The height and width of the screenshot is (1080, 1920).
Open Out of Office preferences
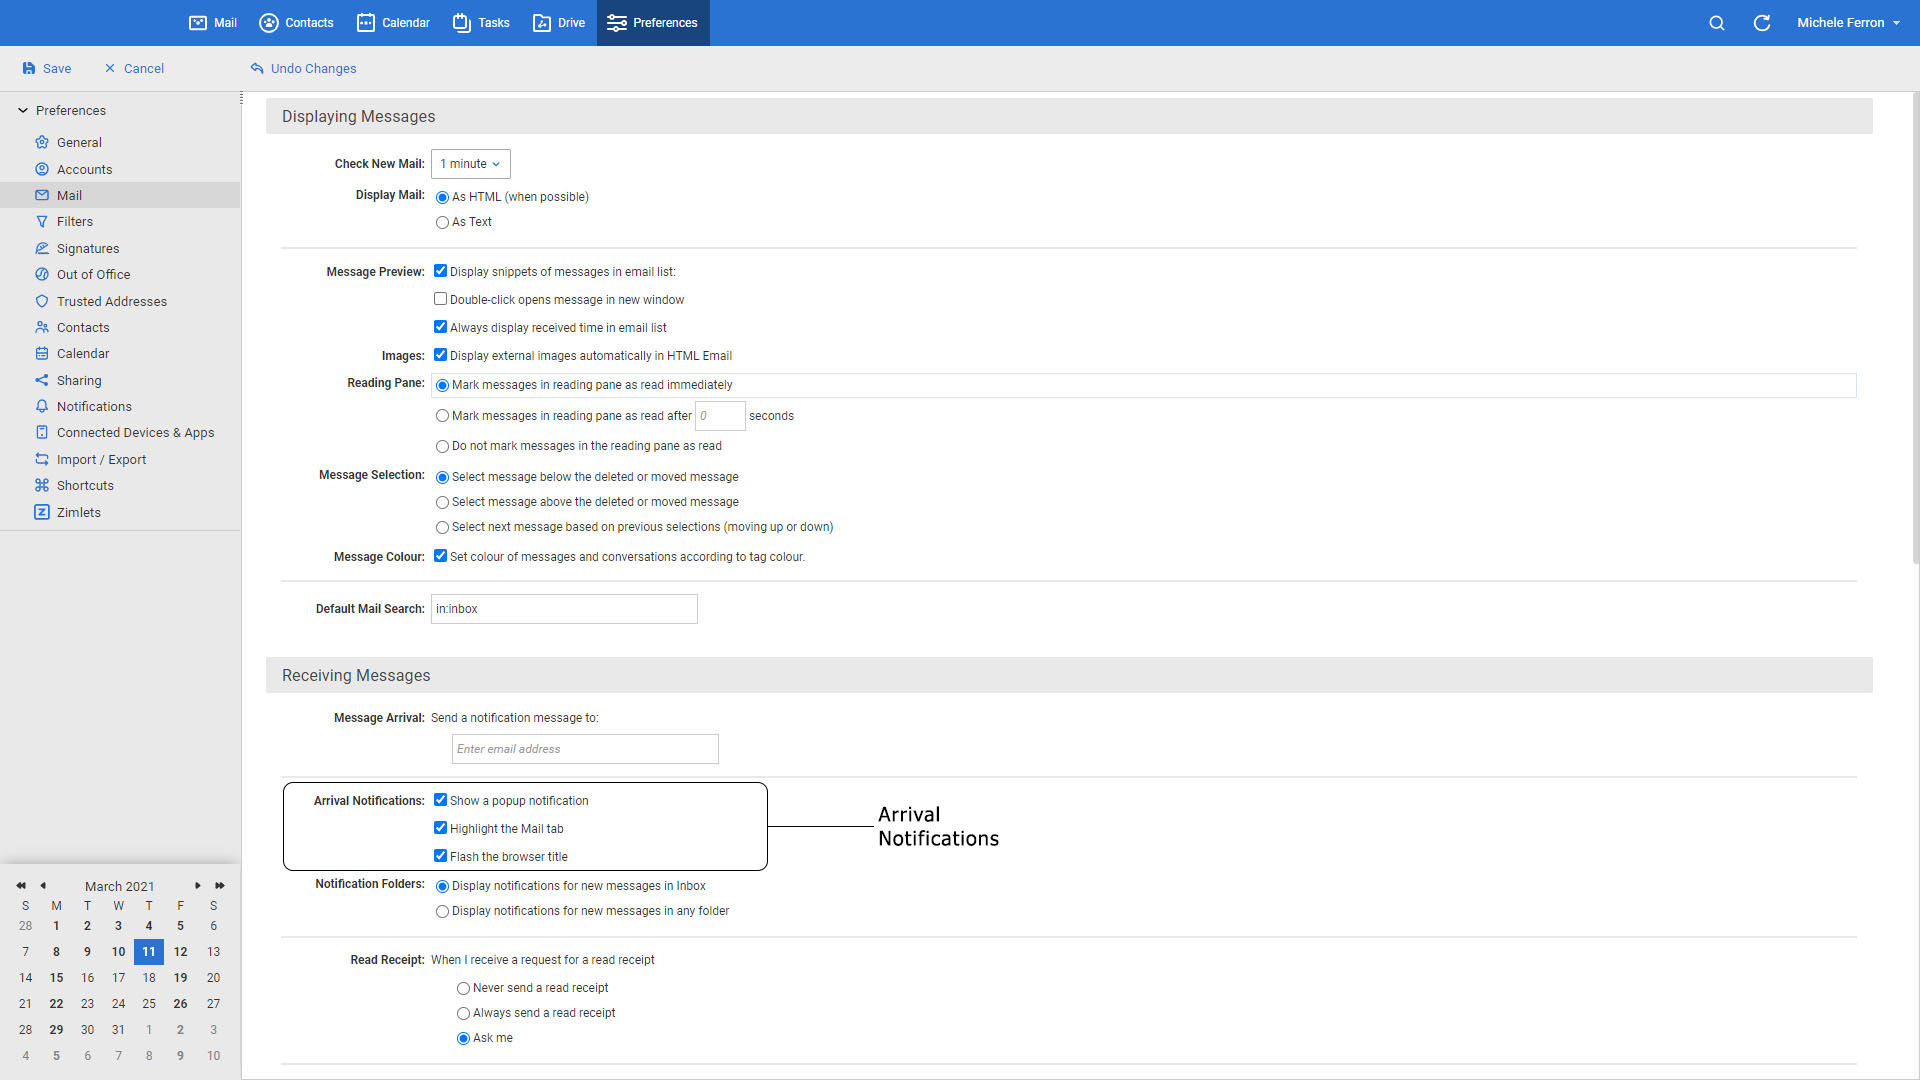click(93, 274)
